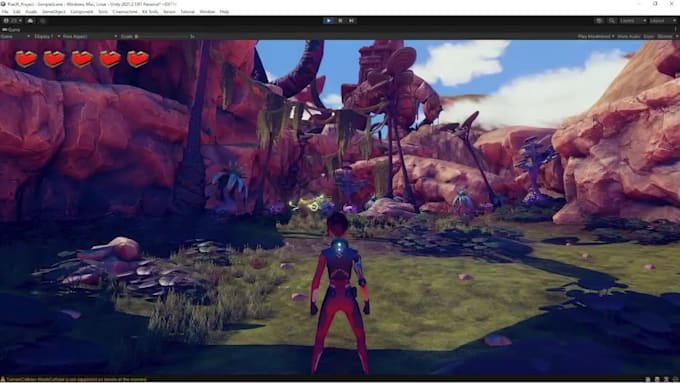The width and height of the screenshot is (680, 383).
Task: Expand the Free Aspect dropdown
Action: pyautogui.click(x=90, y=36)
